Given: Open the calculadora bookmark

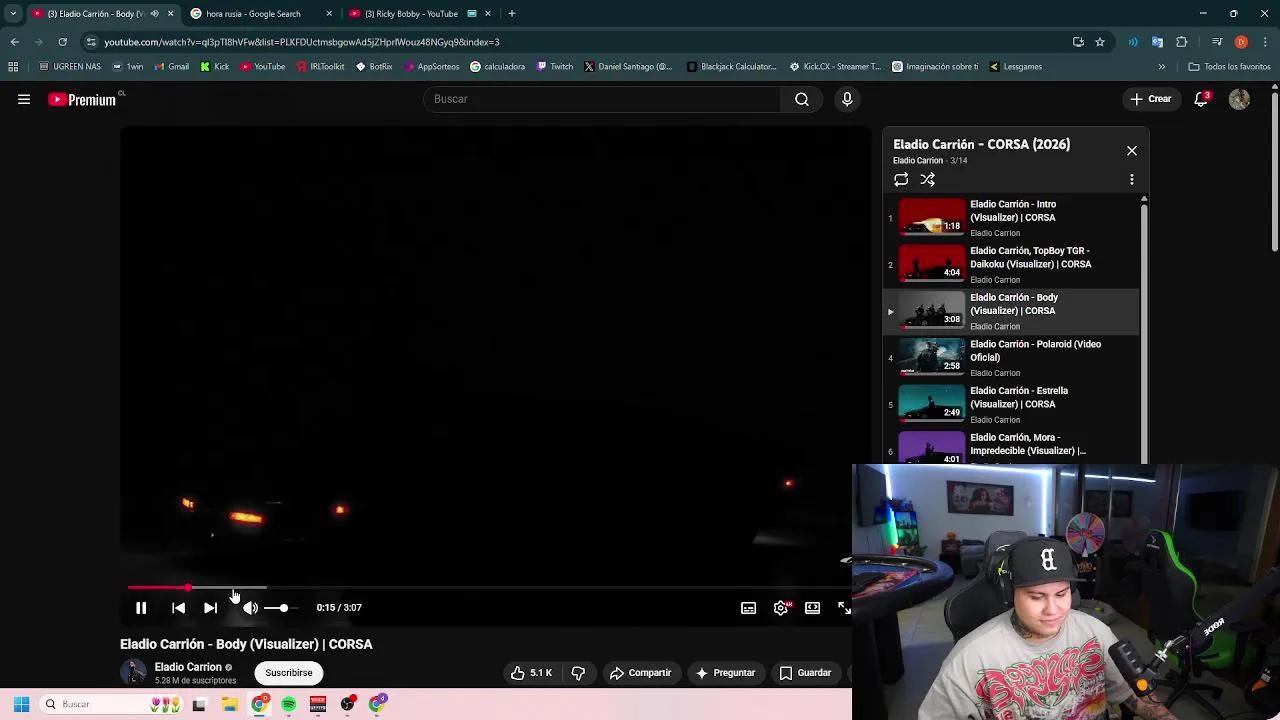Looking at the screenshot, I should 497,67.
